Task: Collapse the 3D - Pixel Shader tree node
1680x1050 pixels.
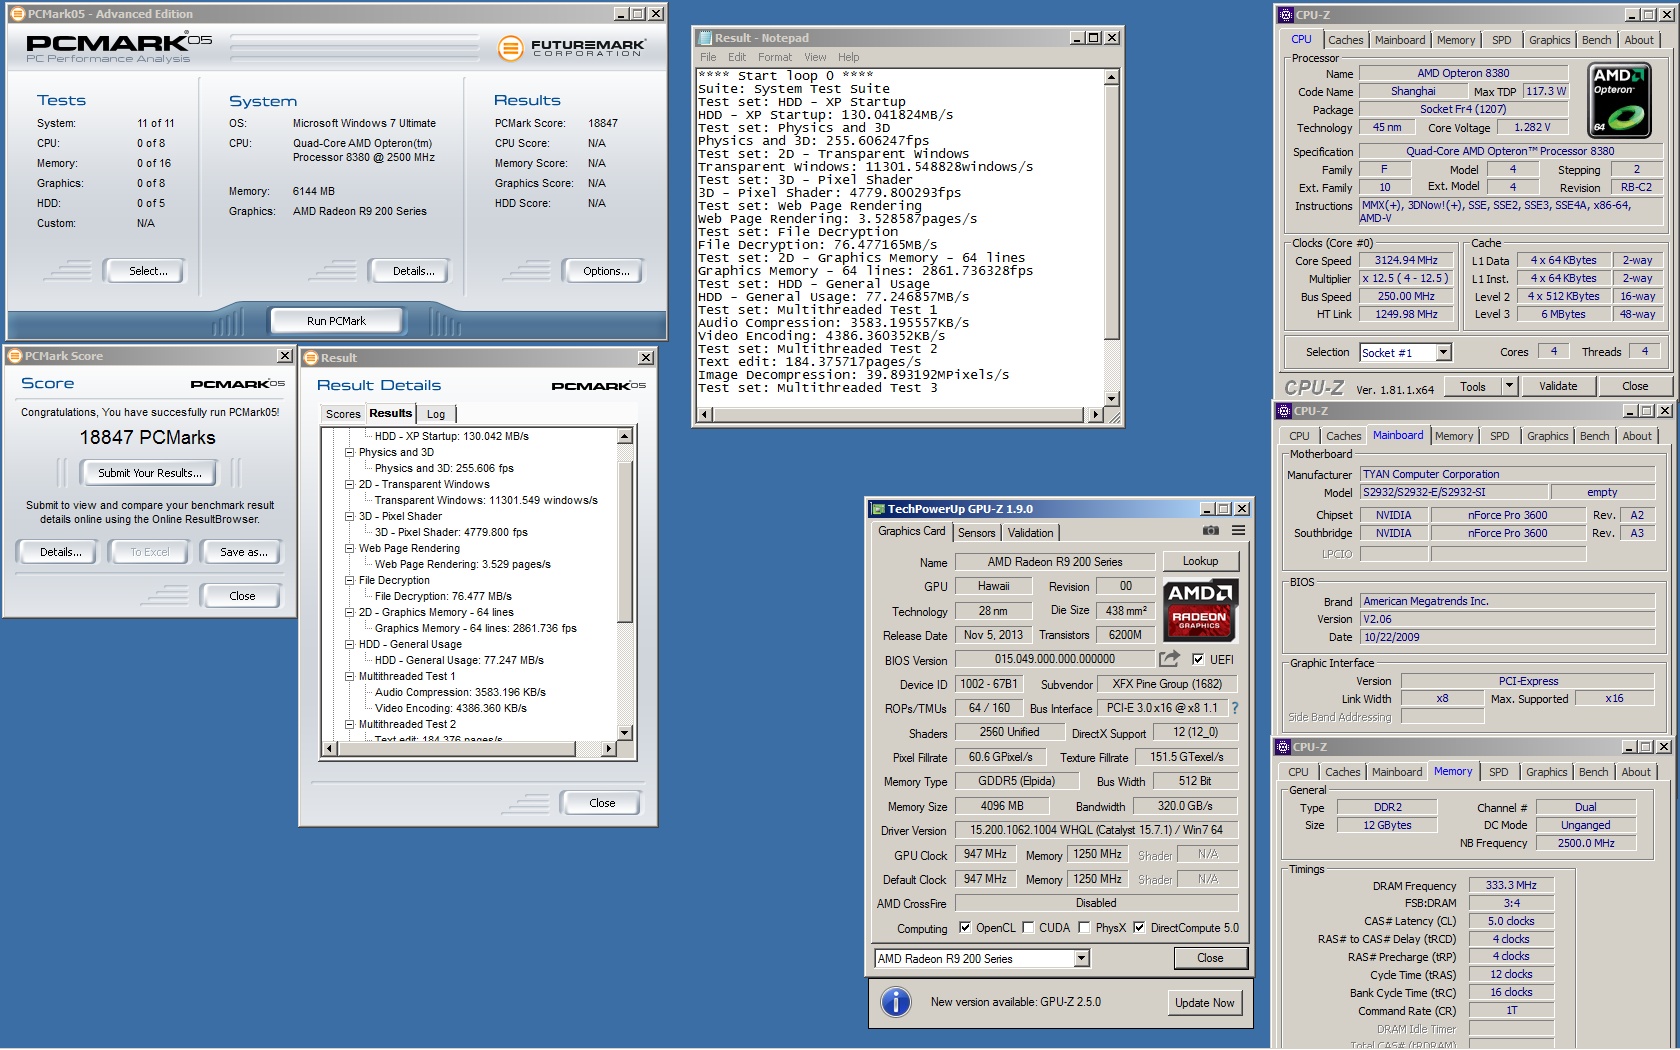Action: click(x=350, y=516)
